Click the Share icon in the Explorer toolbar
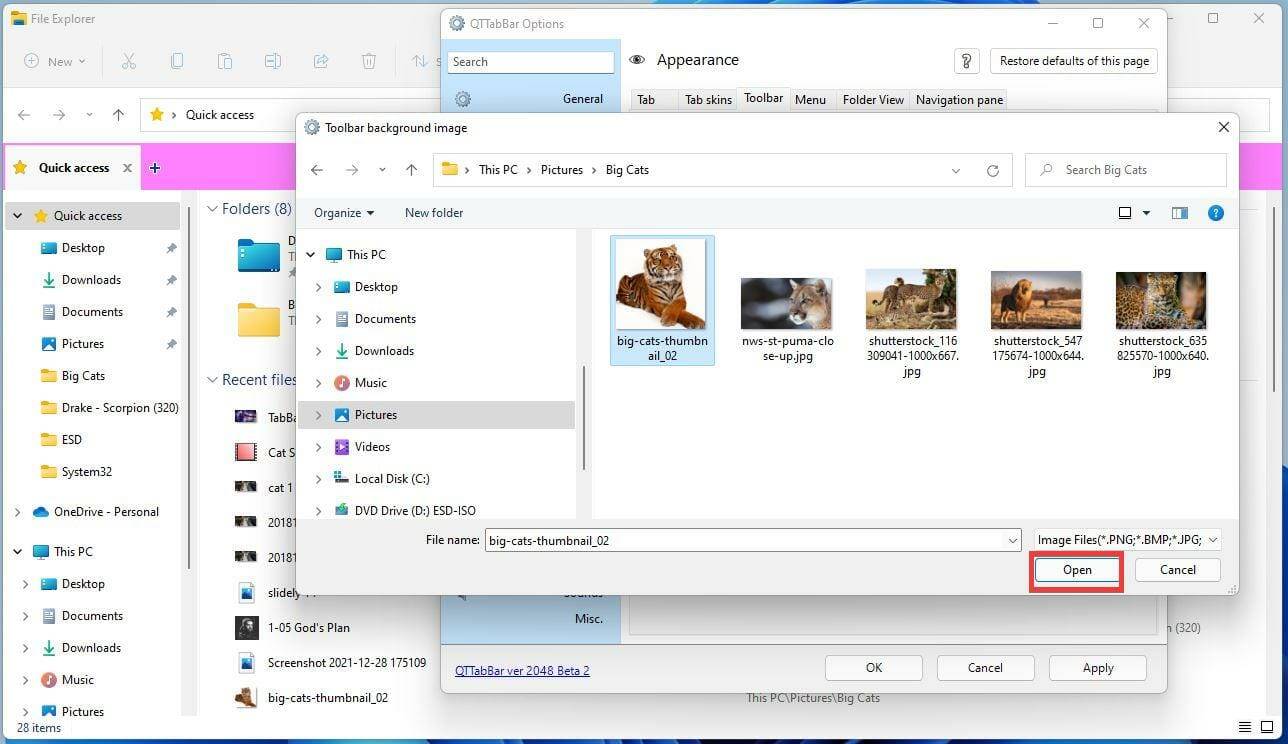The image size is (1288, 744). tap(320, 61)
